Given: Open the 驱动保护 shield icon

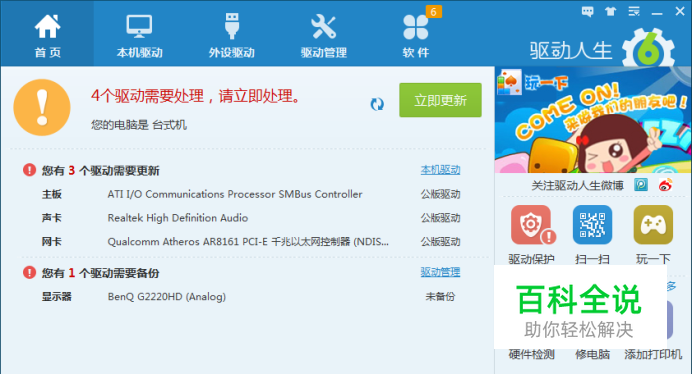Looking at the screenshot, I should 531,225.
